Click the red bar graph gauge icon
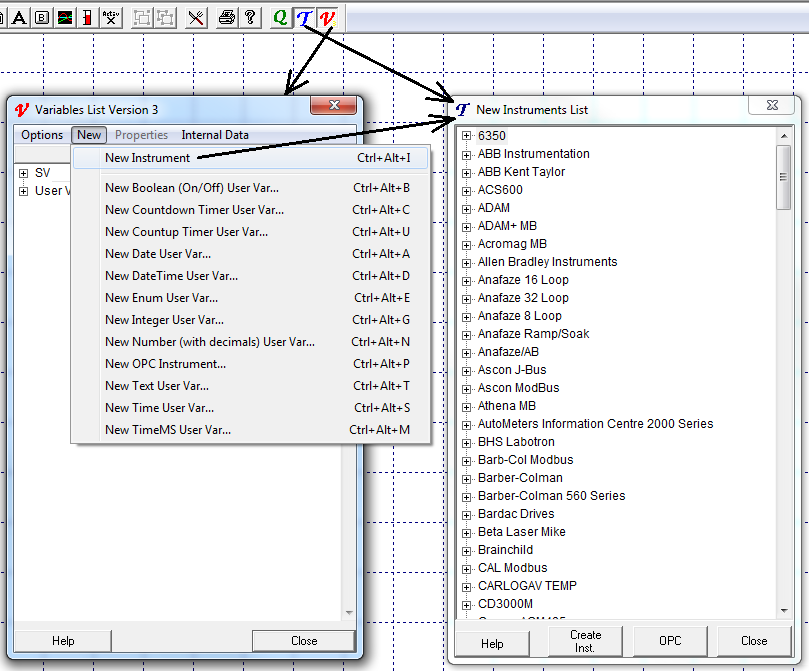 (x=87, y=17)
